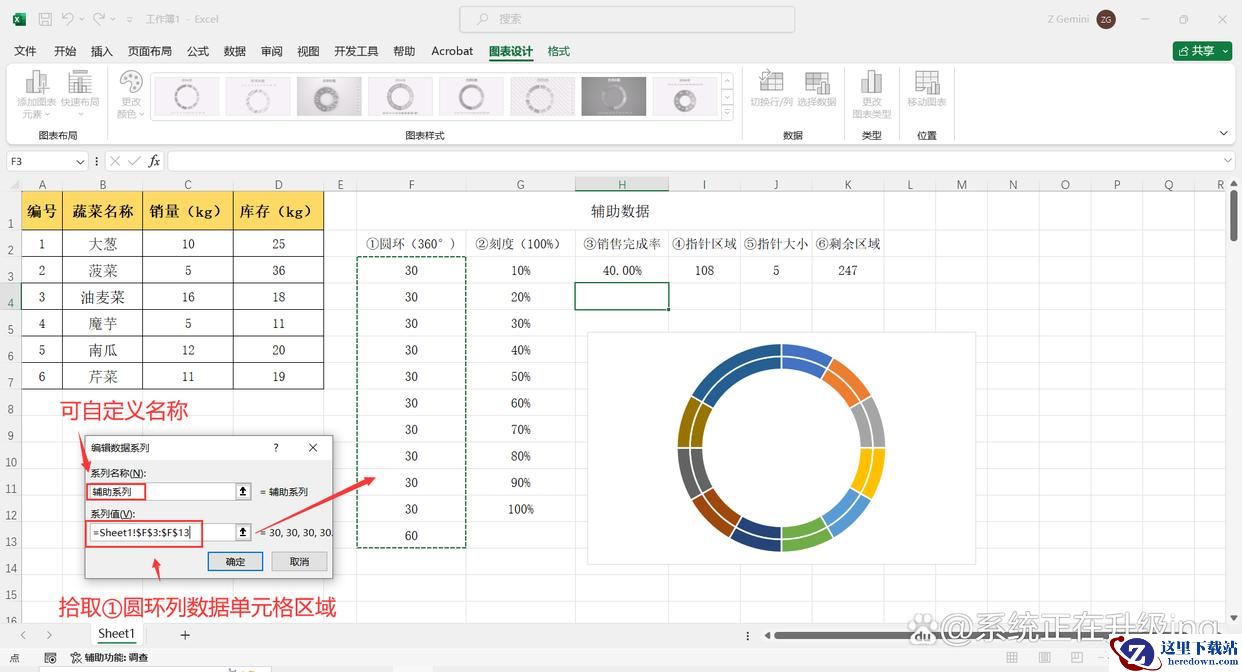This screenshot has height=672, width=1242.
Task: Click the macro record icon in status bar
Action: point(49,658)
